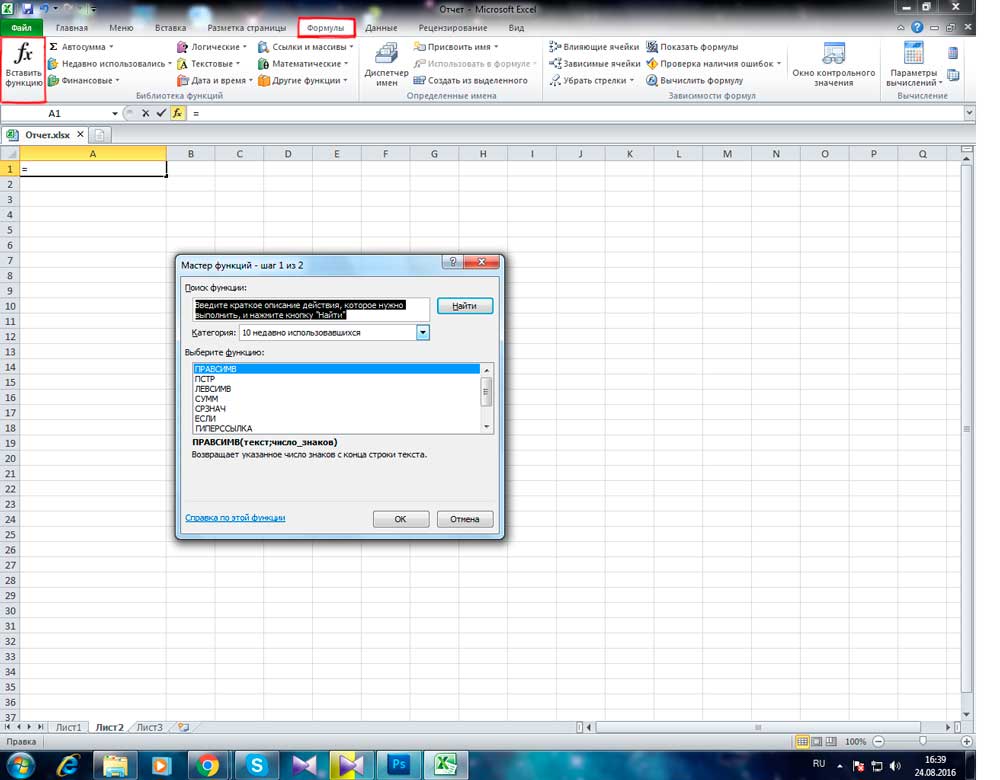This screenshot has height=780, width=1000.
Task: Confirm entry with formula bar checkmark
Action: 161,114
